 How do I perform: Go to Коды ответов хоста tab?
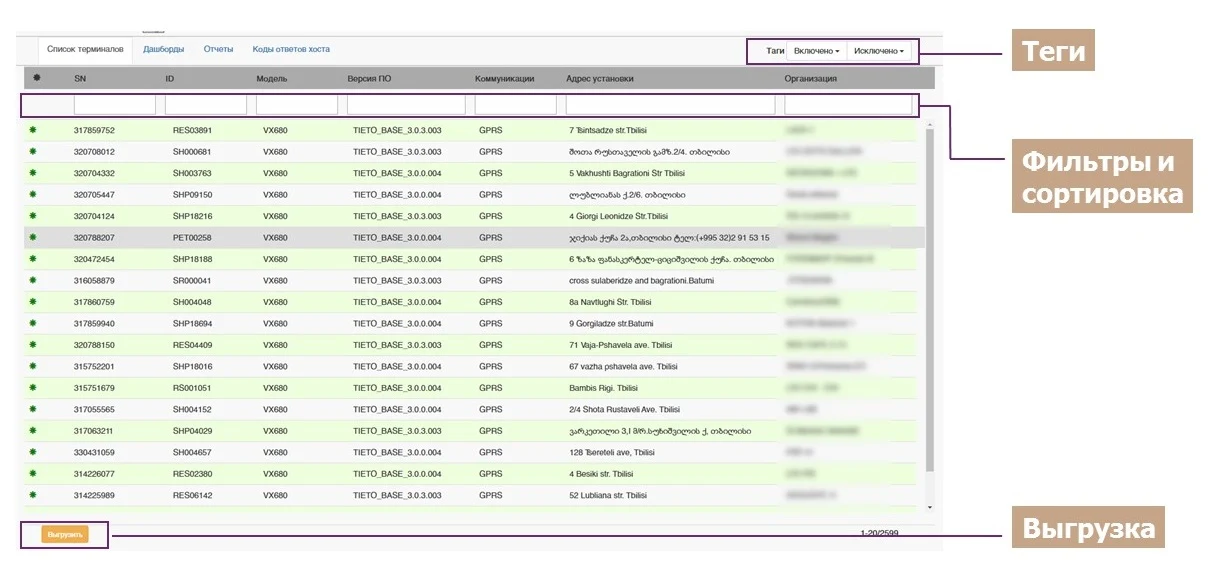pos(291,49)
